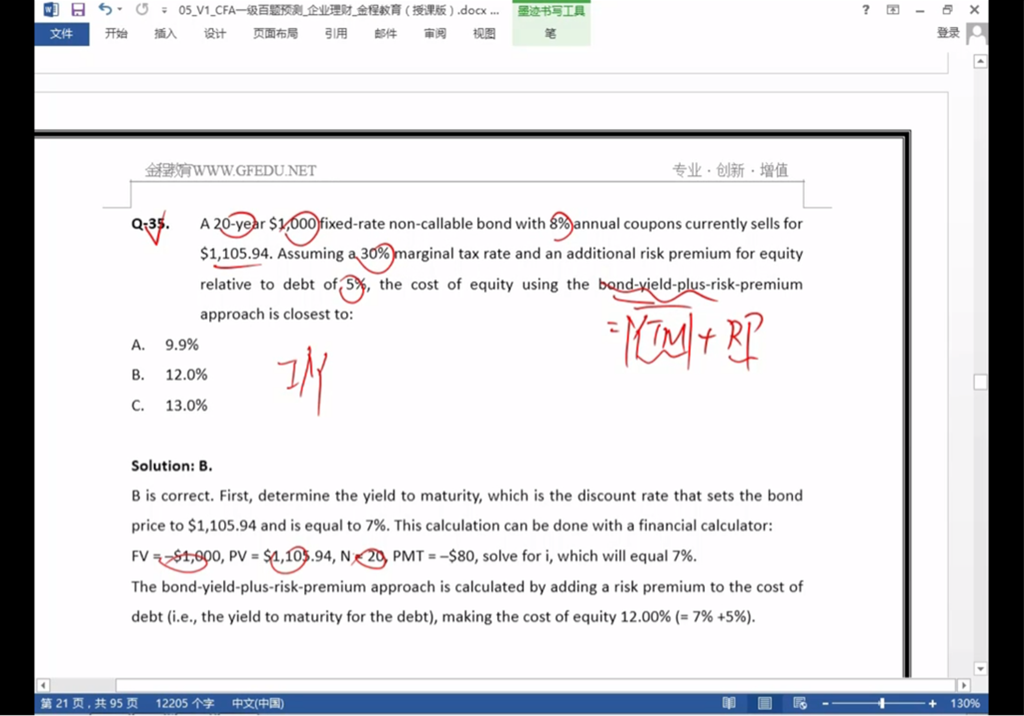Switch to the 邮件 (Mailings) tab

pyautogui.click(x=385, y=34)
